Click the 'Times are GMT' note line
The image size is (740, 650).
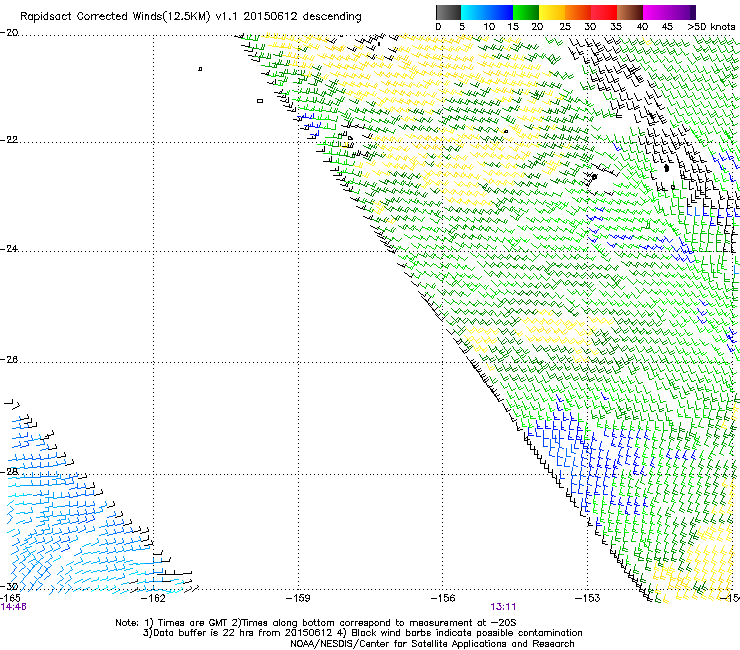(316, 623)
